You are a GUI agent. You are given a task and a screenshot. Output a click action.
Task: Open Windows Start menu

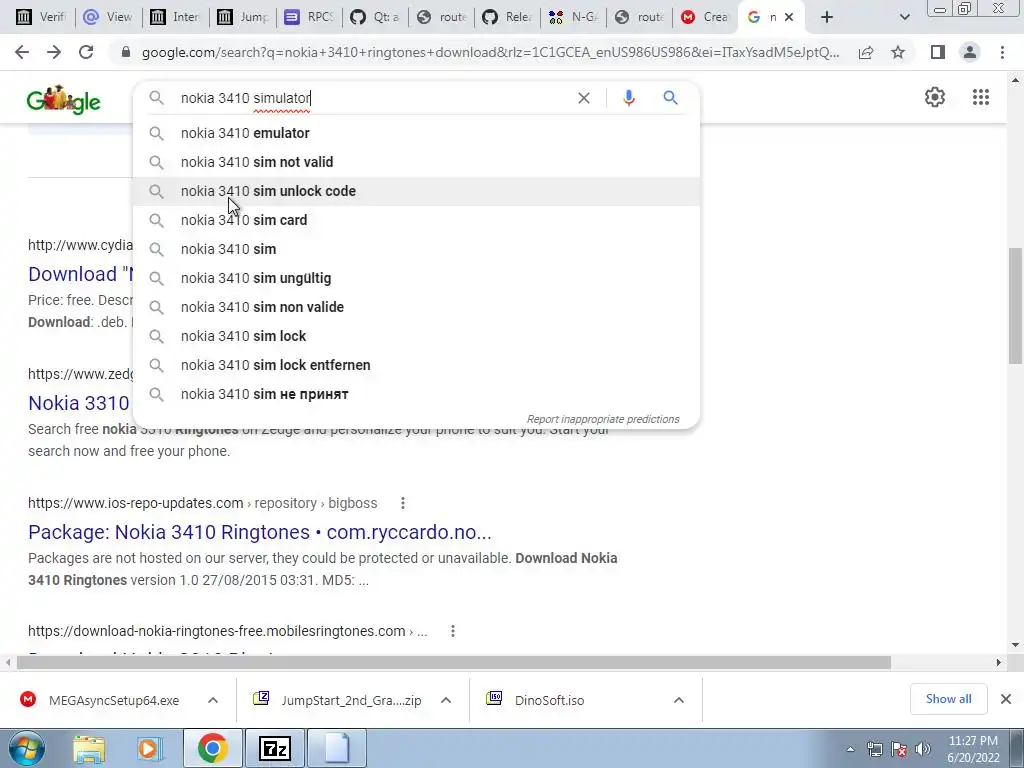click(26, 748)
